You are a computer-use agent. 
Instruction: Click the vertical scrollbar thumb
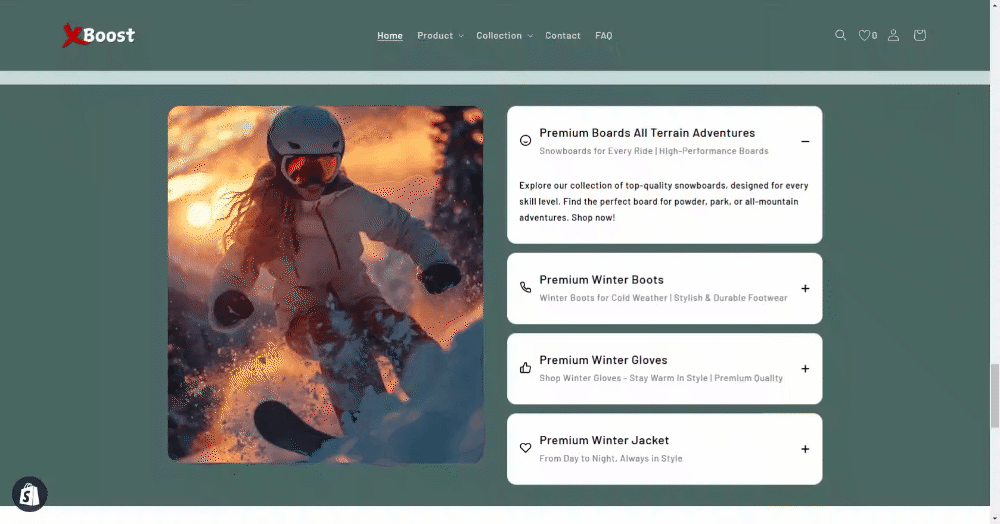(994, 395)
